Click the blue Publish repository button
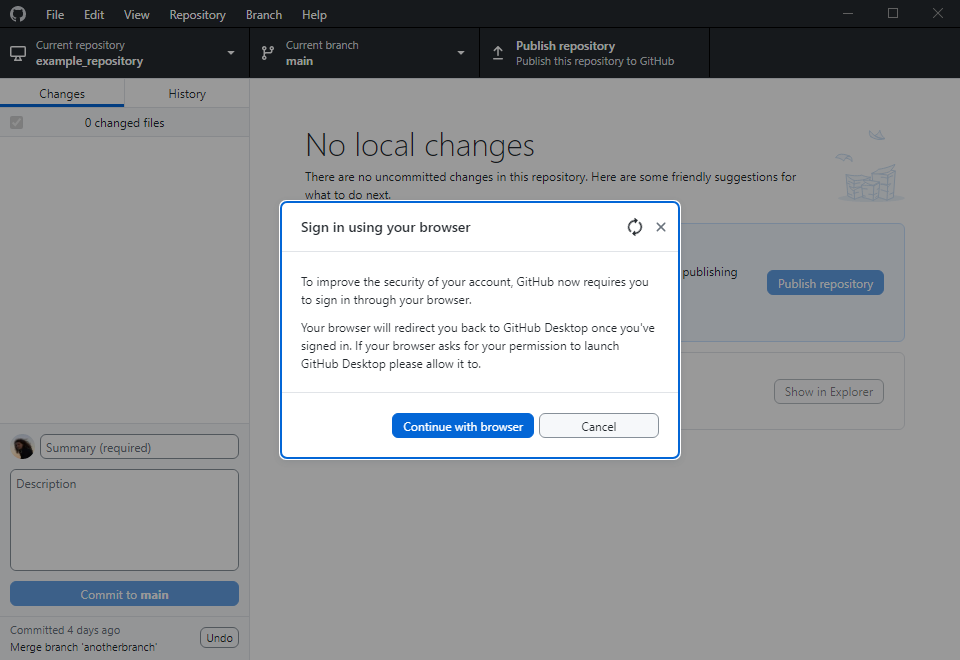Viewport: 960px width, 660px height. tap(825, 283)
